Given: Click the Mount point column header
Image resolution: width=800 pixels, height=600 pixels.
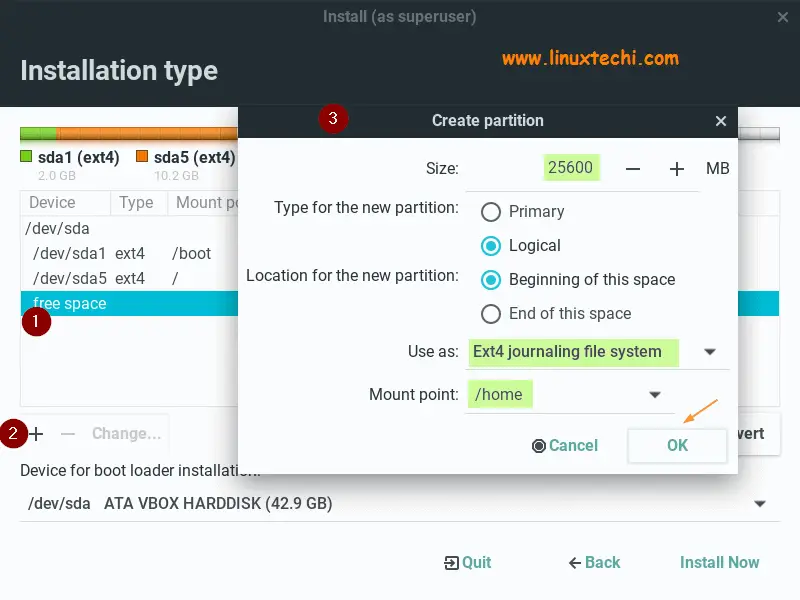Looking at the screenshot, I should [x=204, y=203].
